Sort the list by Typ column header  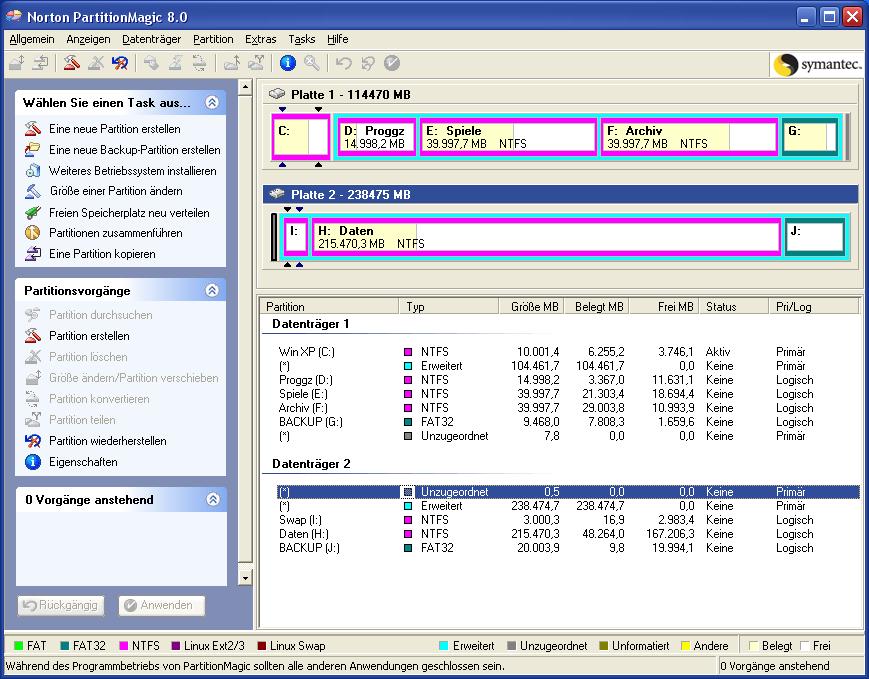(x=448, y=307)
